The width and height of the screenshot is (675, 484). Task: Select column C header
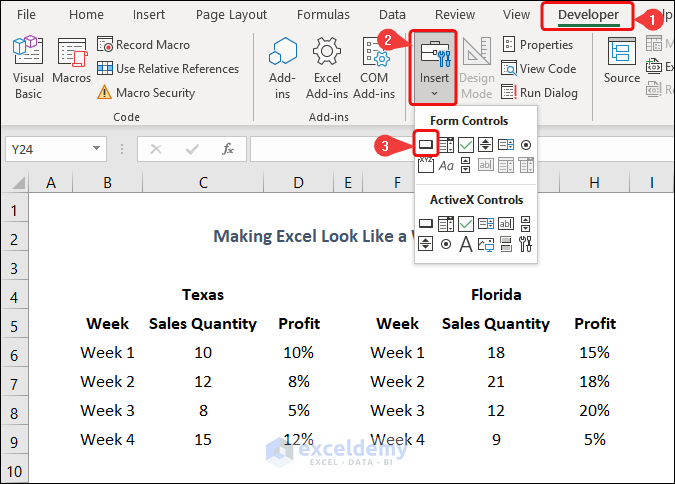203,183
